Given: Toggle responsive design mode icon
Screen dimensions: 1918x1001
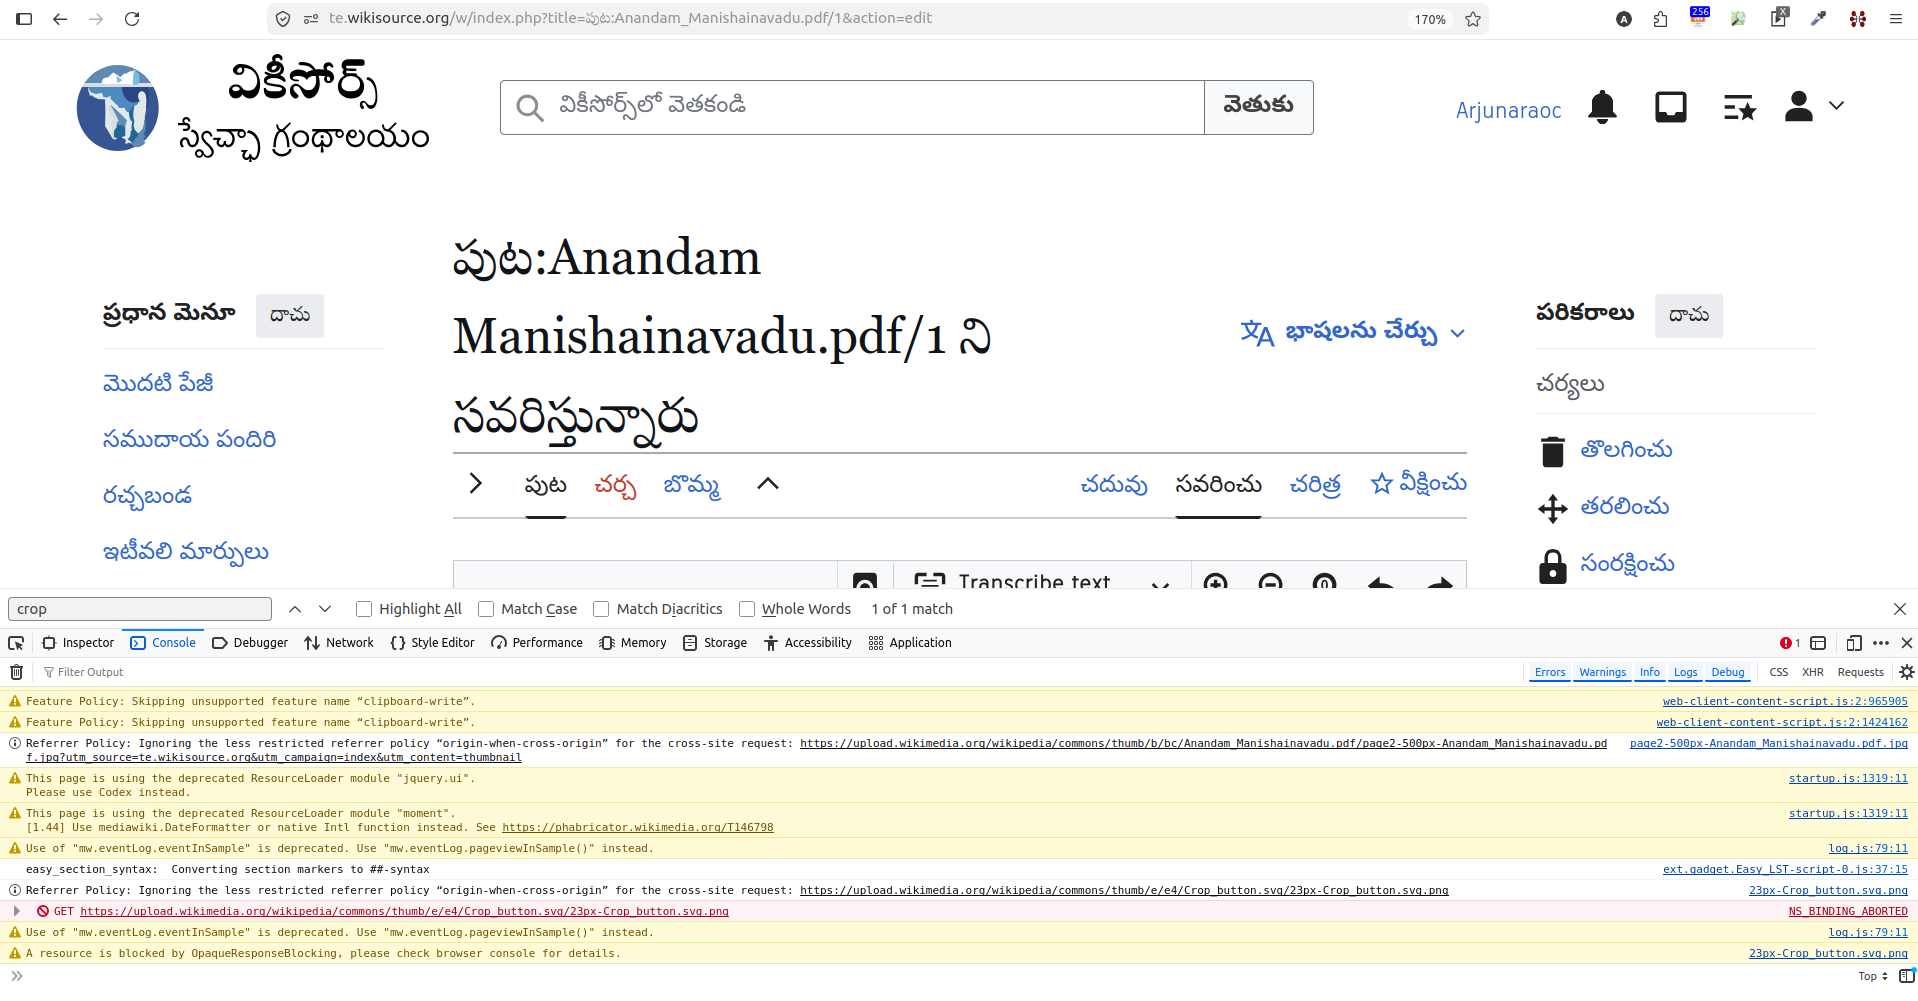Looking at the screenshot, I should coord(1854,643).
